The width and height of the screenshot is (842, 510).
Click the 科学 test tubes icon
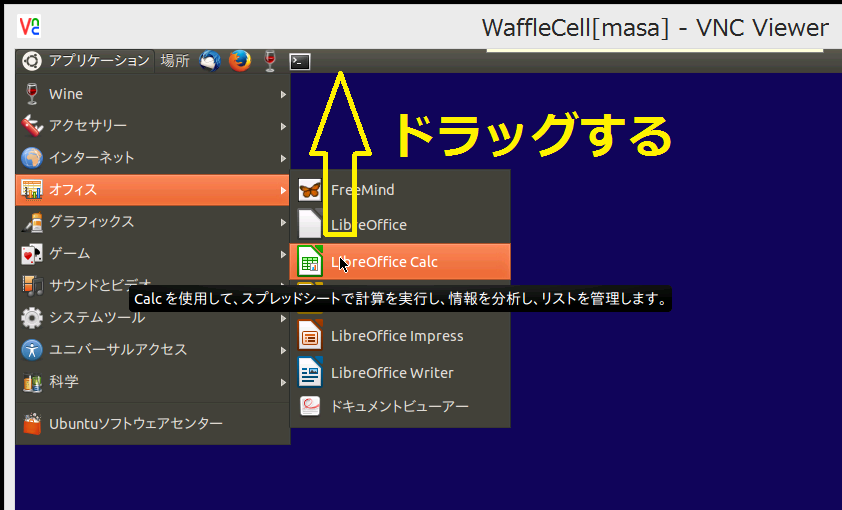(x=32, y=382)
